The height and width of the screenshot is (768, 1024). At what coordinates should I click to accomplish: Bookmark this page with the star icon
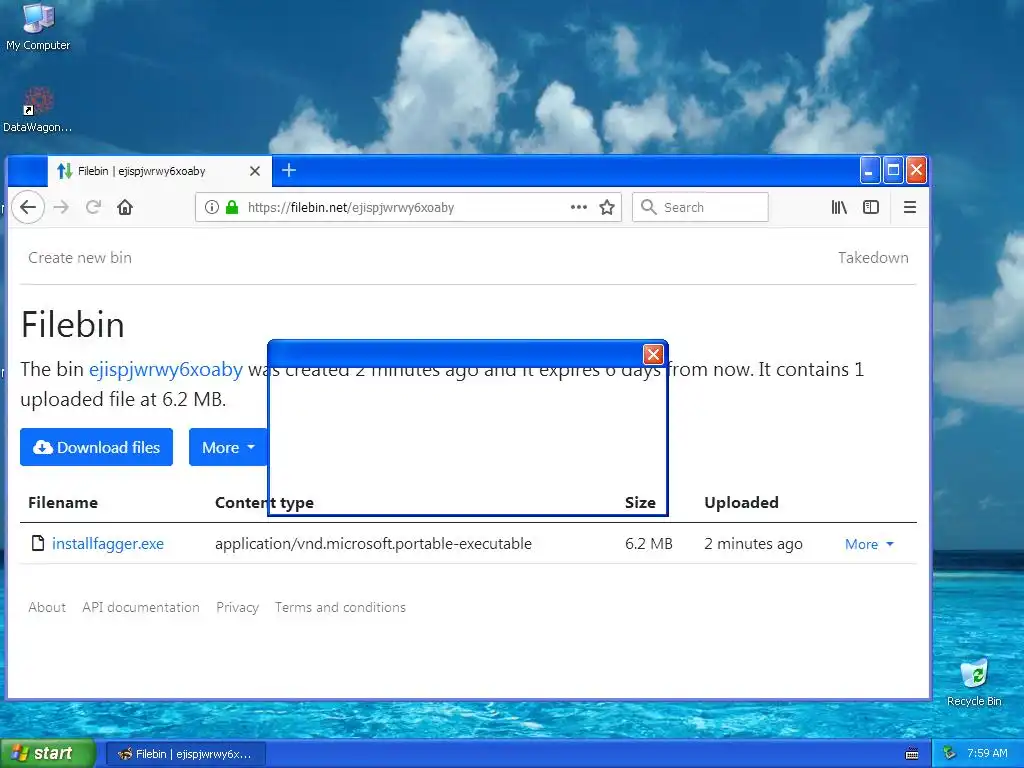[x=607, y=208]
